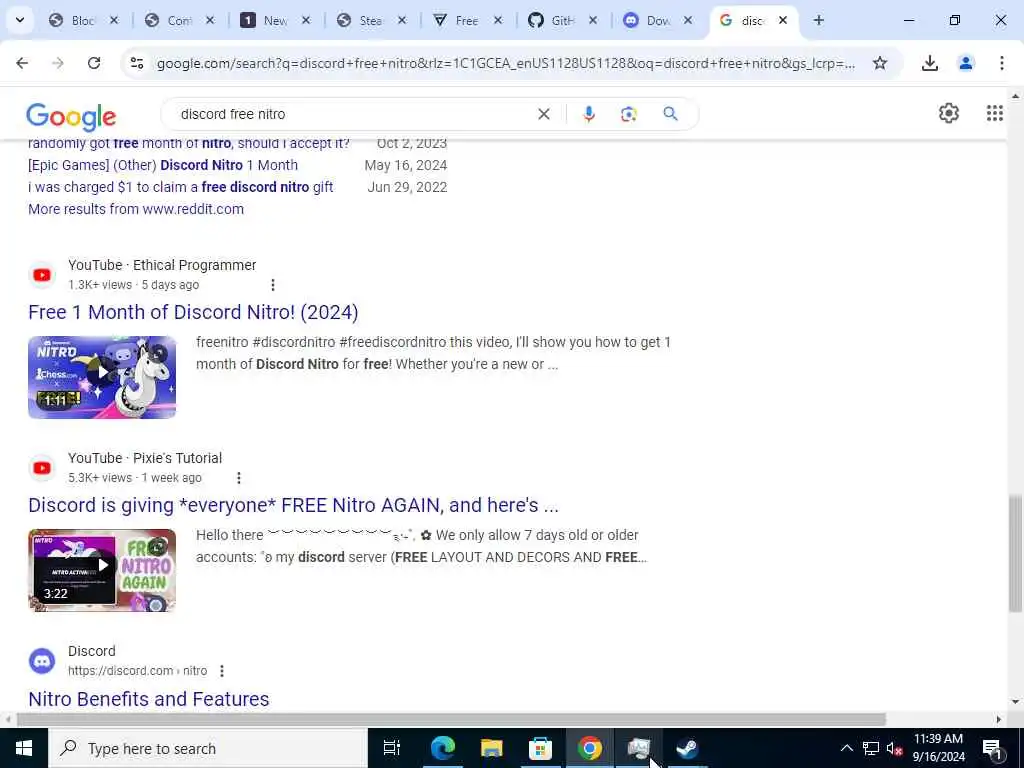Open Task View on the taskbar
Image resolution: width=1024 pixels, height=768 pixels.
click(391, 748)
